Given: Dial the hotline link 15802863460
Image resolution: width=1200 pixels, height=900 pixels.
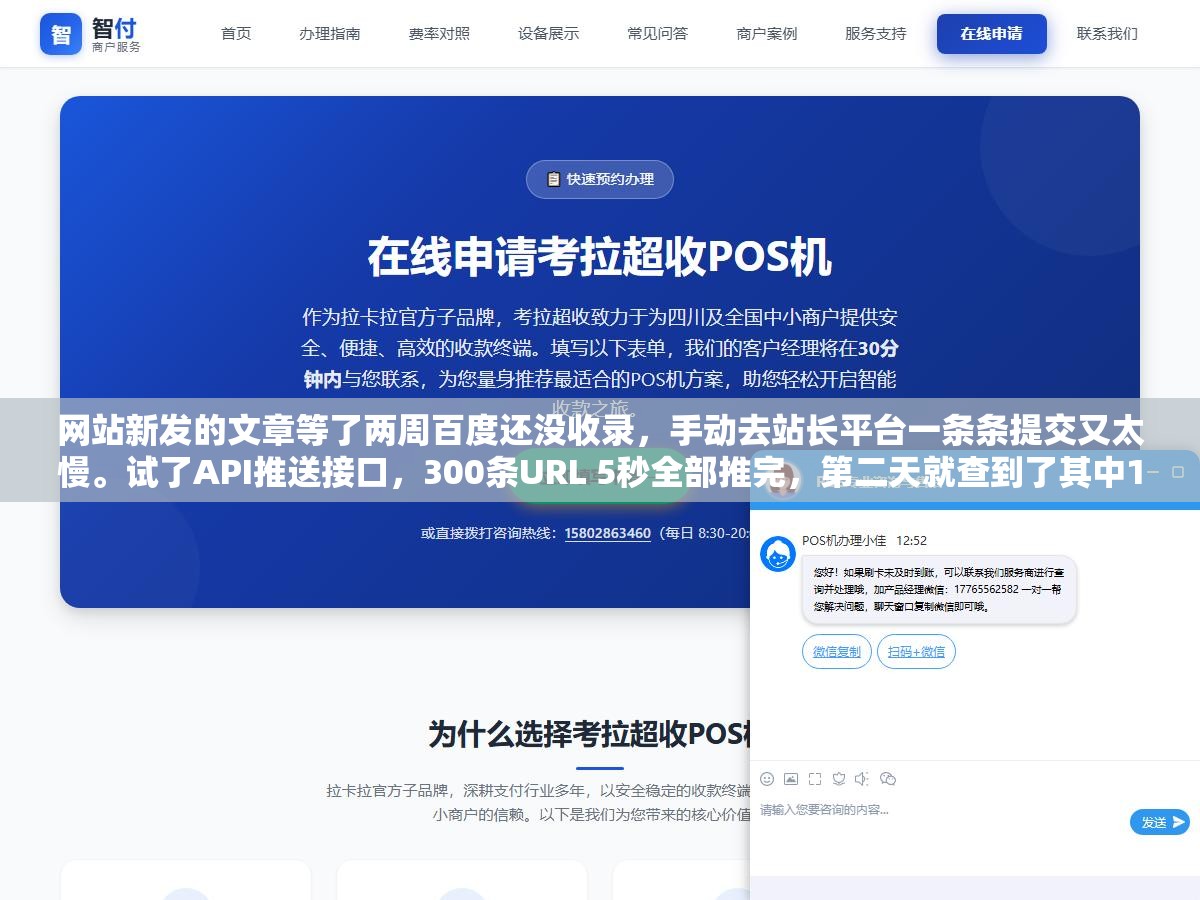Looking at the screenshot, I should click(607, 533).
